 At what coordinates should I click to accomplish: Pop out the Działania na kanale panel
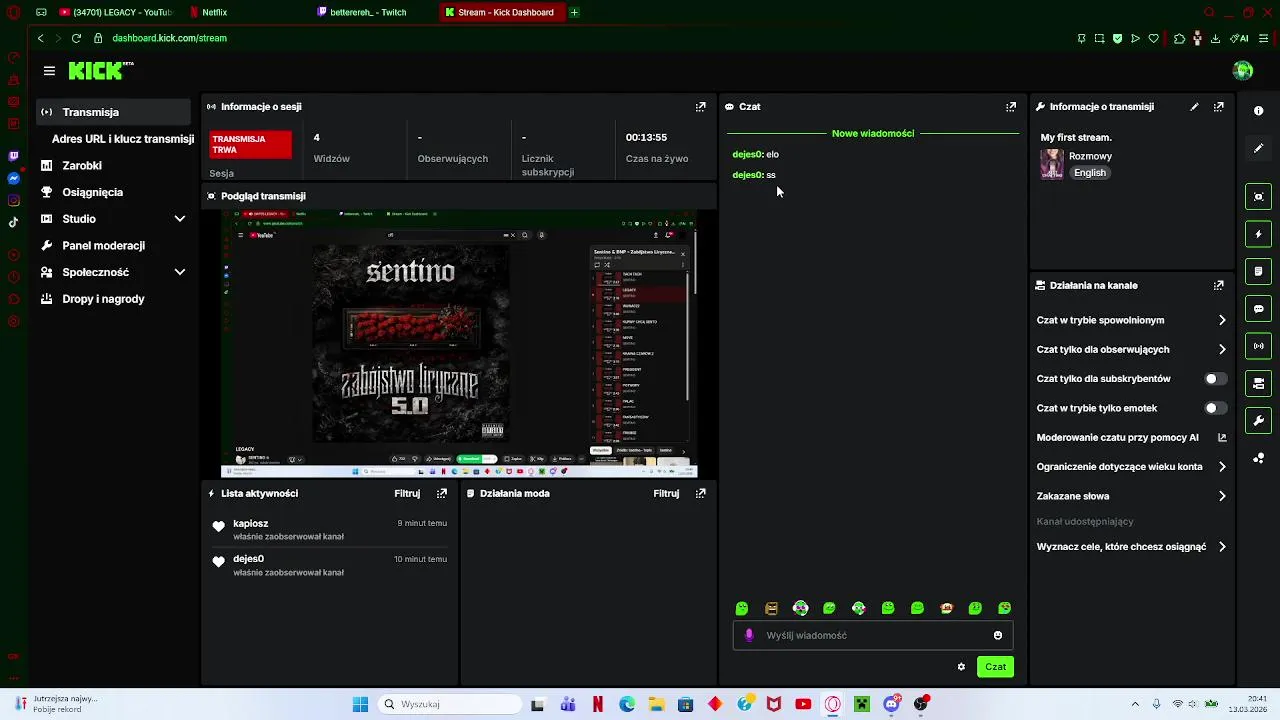1219,285
